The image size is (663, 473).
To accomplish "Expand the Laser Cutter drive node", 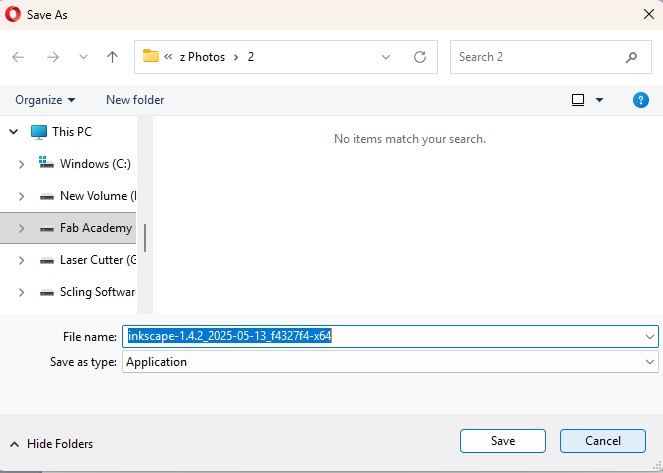I will click(21, 260).
